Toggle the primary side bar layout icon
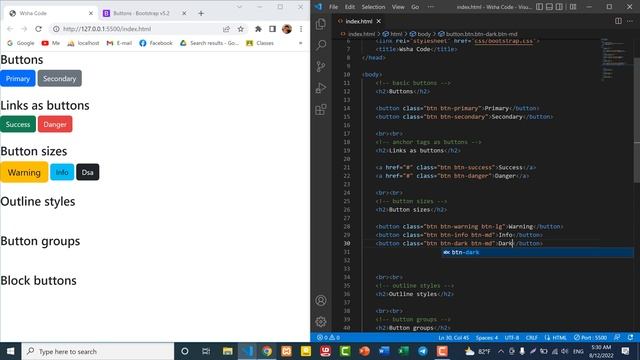Screen dimensions: 640x360 [540, 7]
